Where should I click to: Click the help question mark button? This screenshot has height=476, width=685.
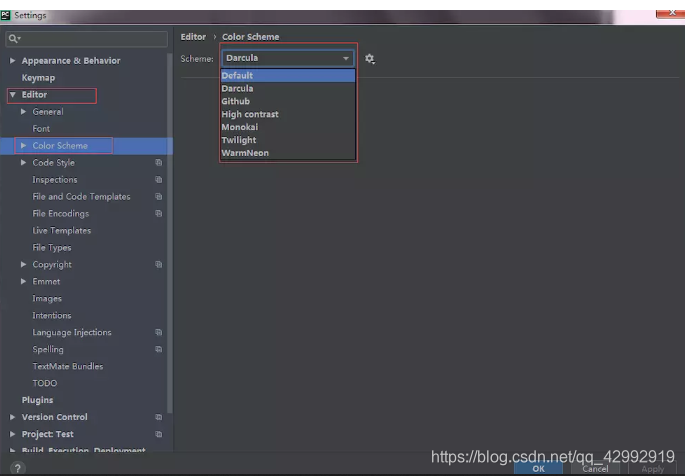point(17,468)
